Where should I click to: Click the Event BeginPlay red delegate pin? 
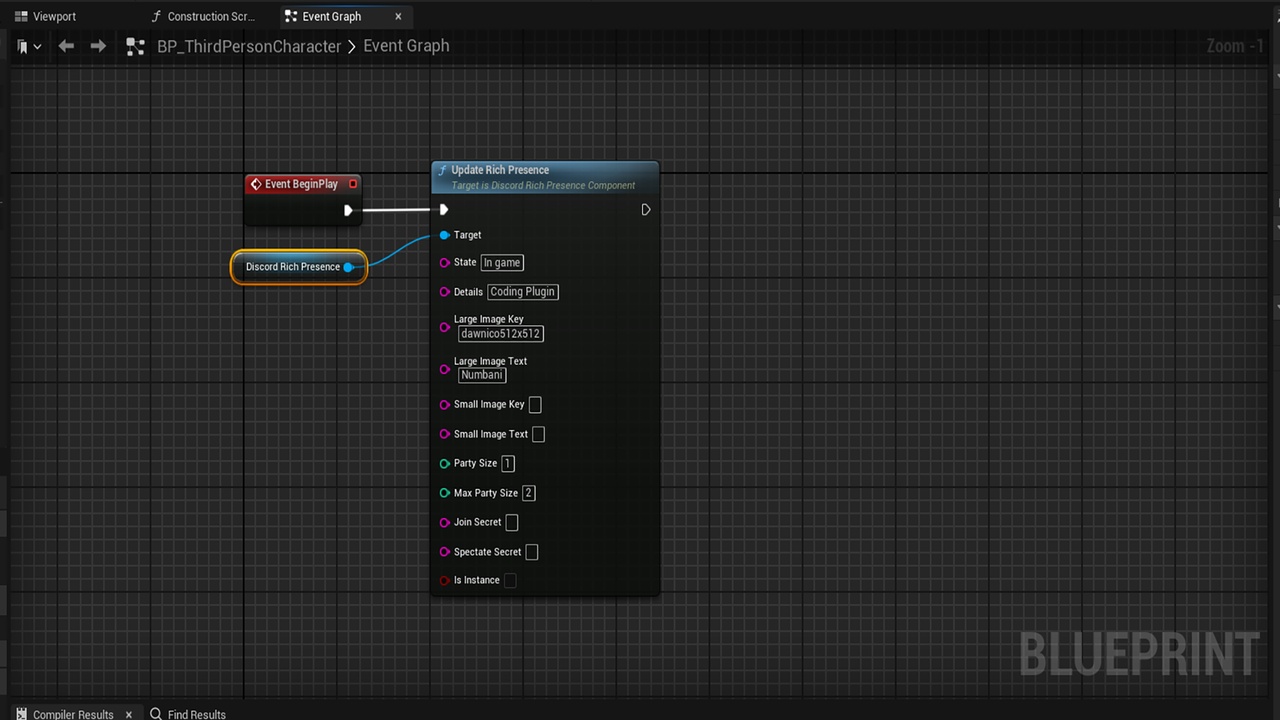[x=353, y=184]
